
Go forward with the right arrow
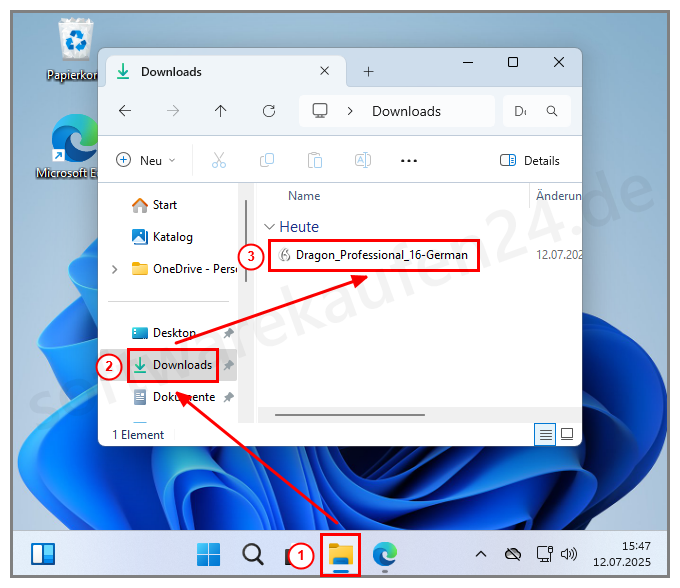coord(173,111)
